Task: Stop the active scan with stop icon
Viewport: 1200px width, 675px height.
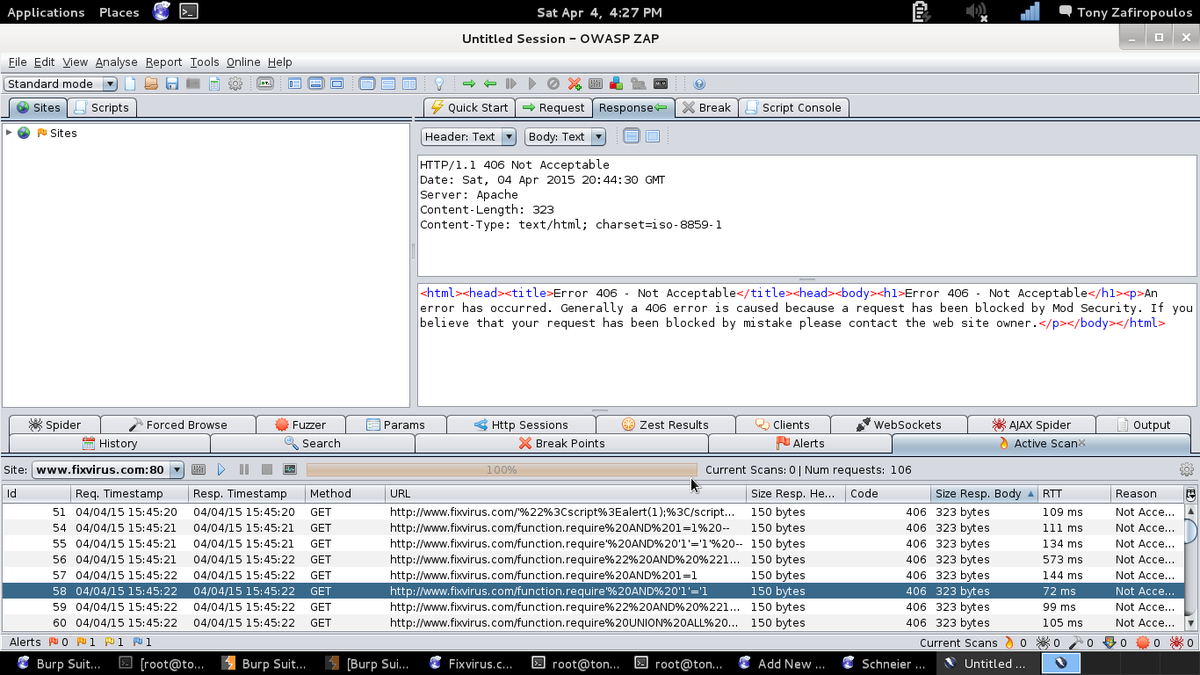Action: click(x=267, y=469)
